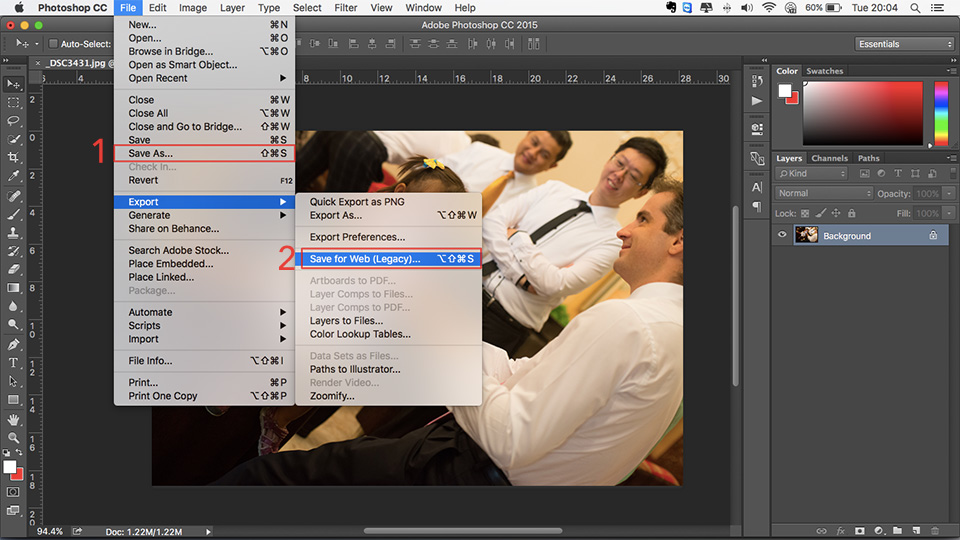Image resolution: width=960 pixels, height=540 pixels.
Task: Switch to the Paths tab
Action: (x=868, y=158)
